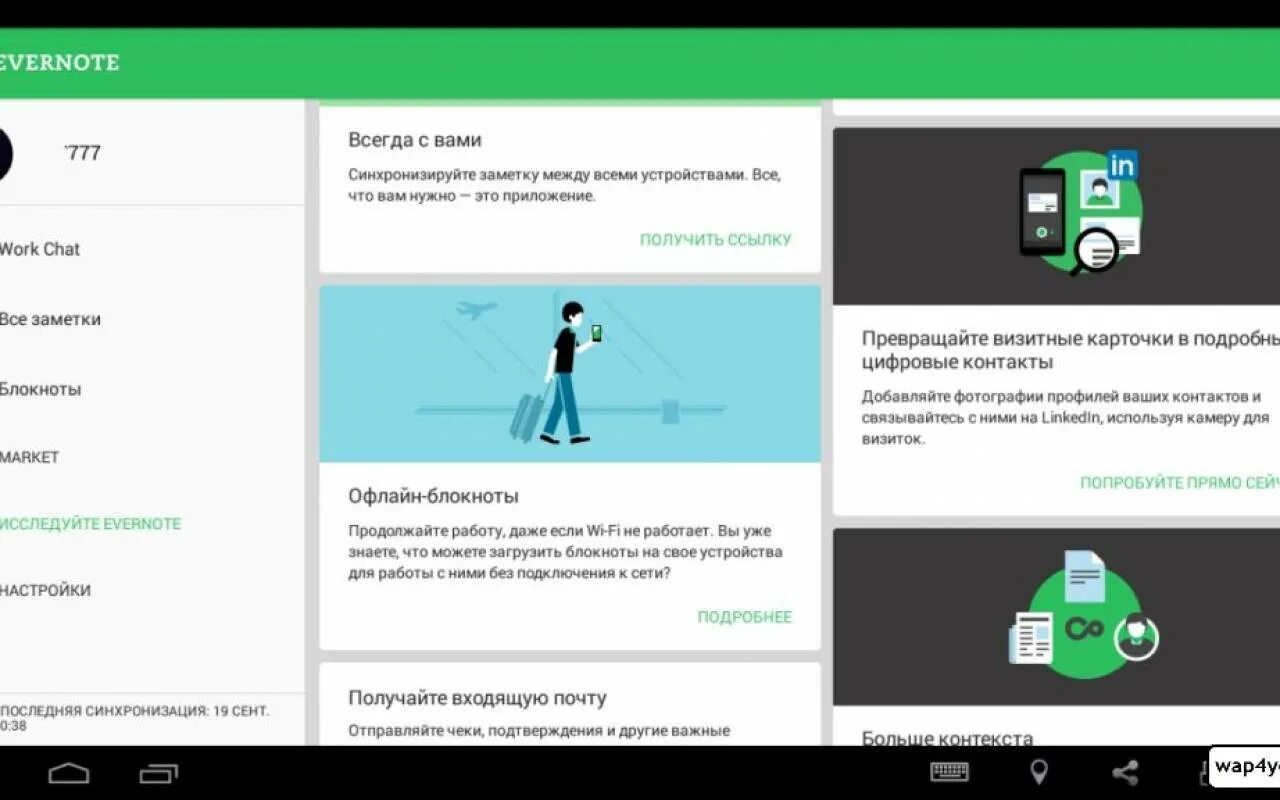Screen dimensions: 1280x800
Task: Open Блокноты in the sidebar
Action: pyautogui.click(x=40, y=389)
